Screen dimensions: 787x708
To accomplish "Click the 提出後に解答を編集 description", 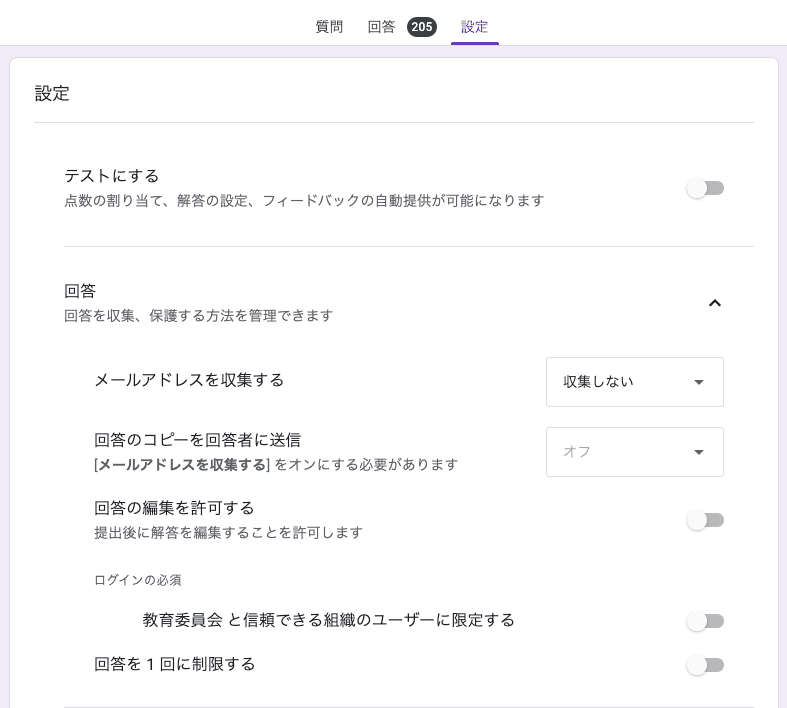I will pos(228,532).
